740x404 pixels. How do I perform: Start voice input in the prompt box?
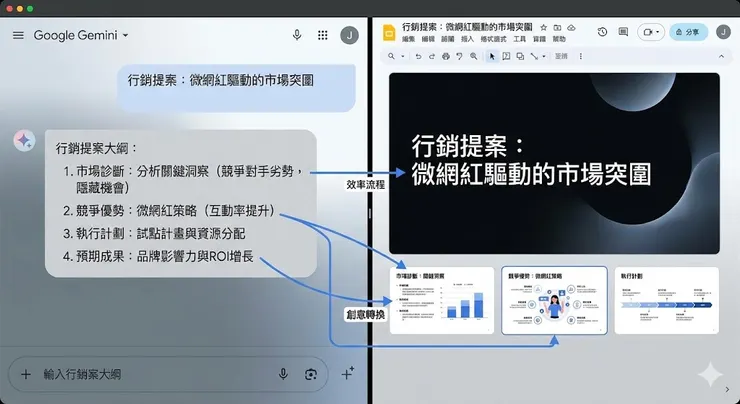tap(283, 375)
